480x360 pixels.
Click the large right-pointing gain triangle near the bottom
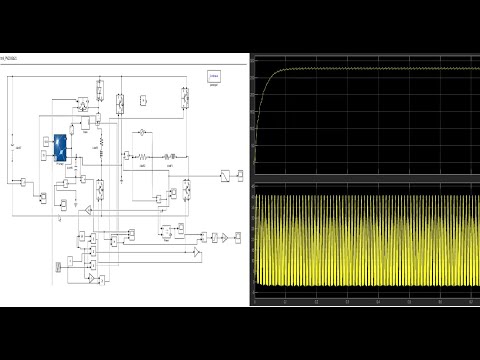(x=197, y=252)
